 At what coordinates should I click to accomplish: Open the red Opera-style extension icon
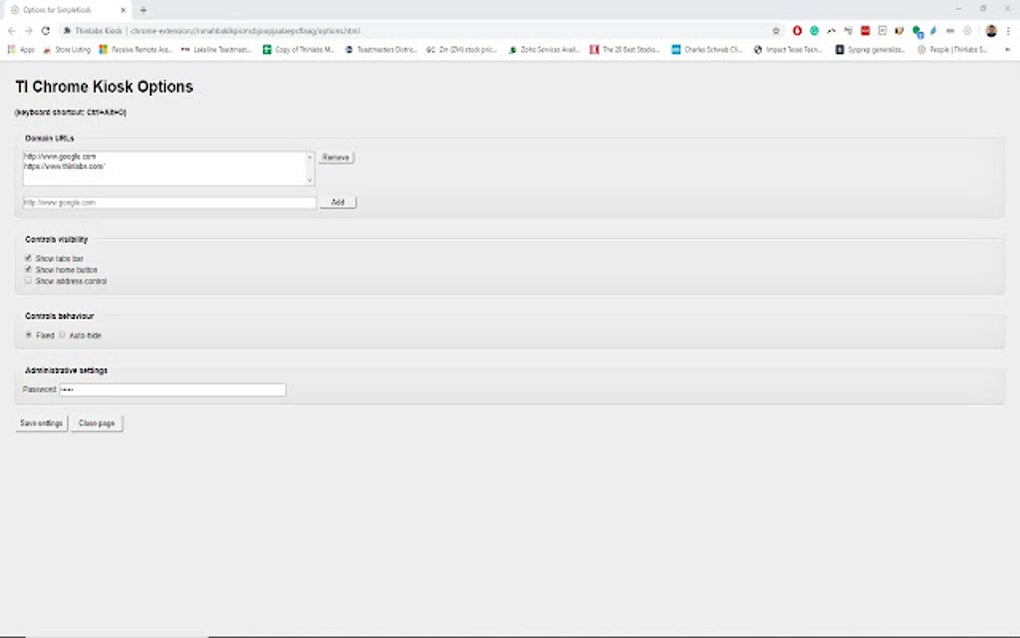[x=797, y=31]
